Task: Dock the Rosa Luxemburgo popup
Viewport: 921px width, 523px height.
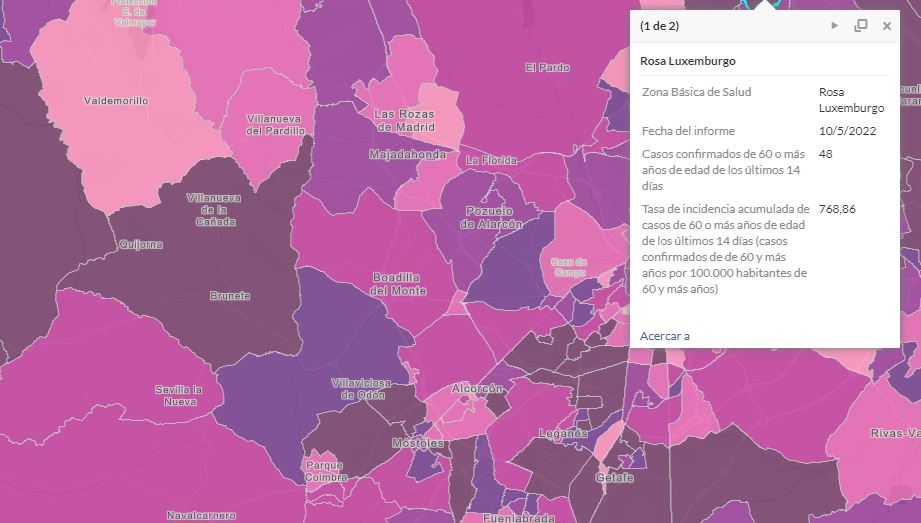Action: click(x=861, y=25)
